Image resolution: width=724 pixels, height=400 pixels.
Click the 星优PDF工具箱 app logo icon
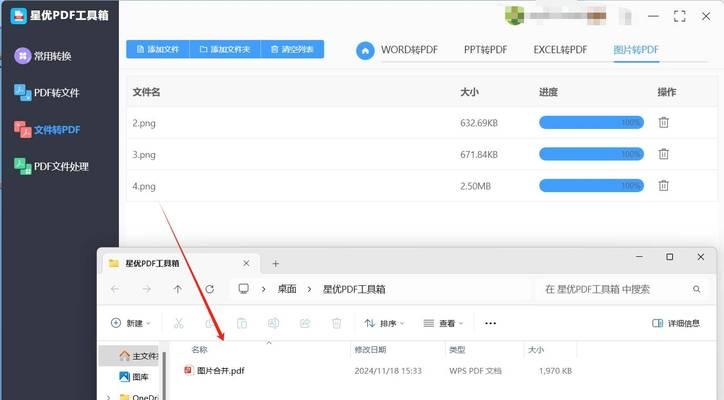(18, 16)
